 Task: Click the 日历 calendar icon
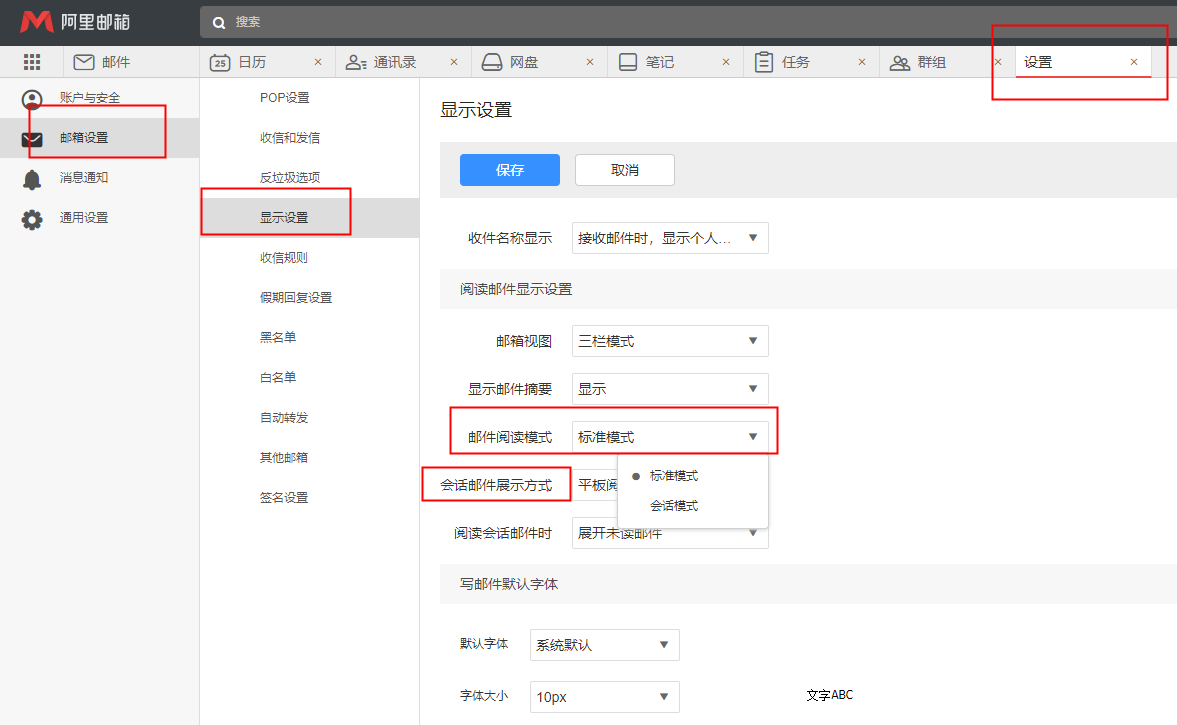coord(219,62)
